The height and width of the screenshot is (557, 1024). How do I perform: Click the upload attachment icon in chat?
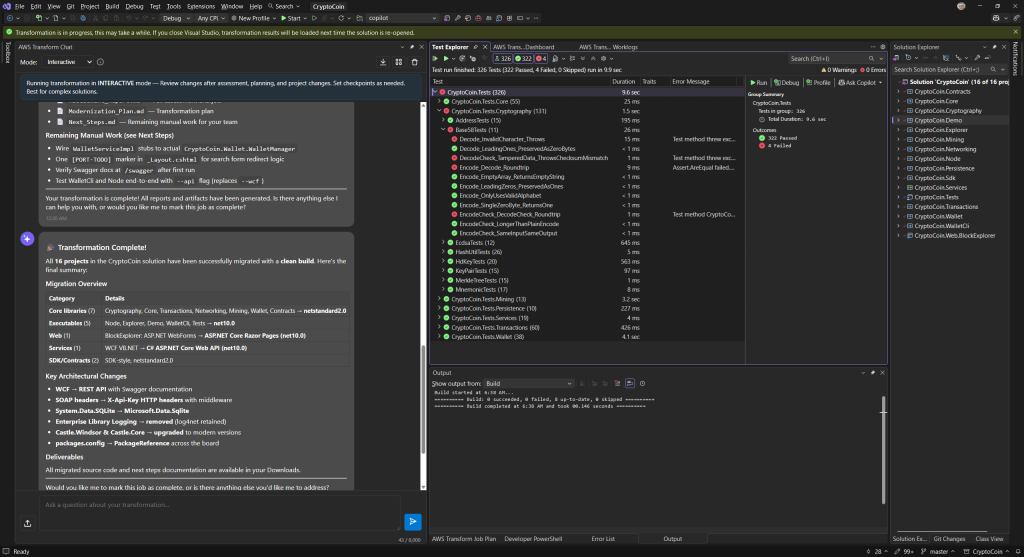(x=27, y=523)
